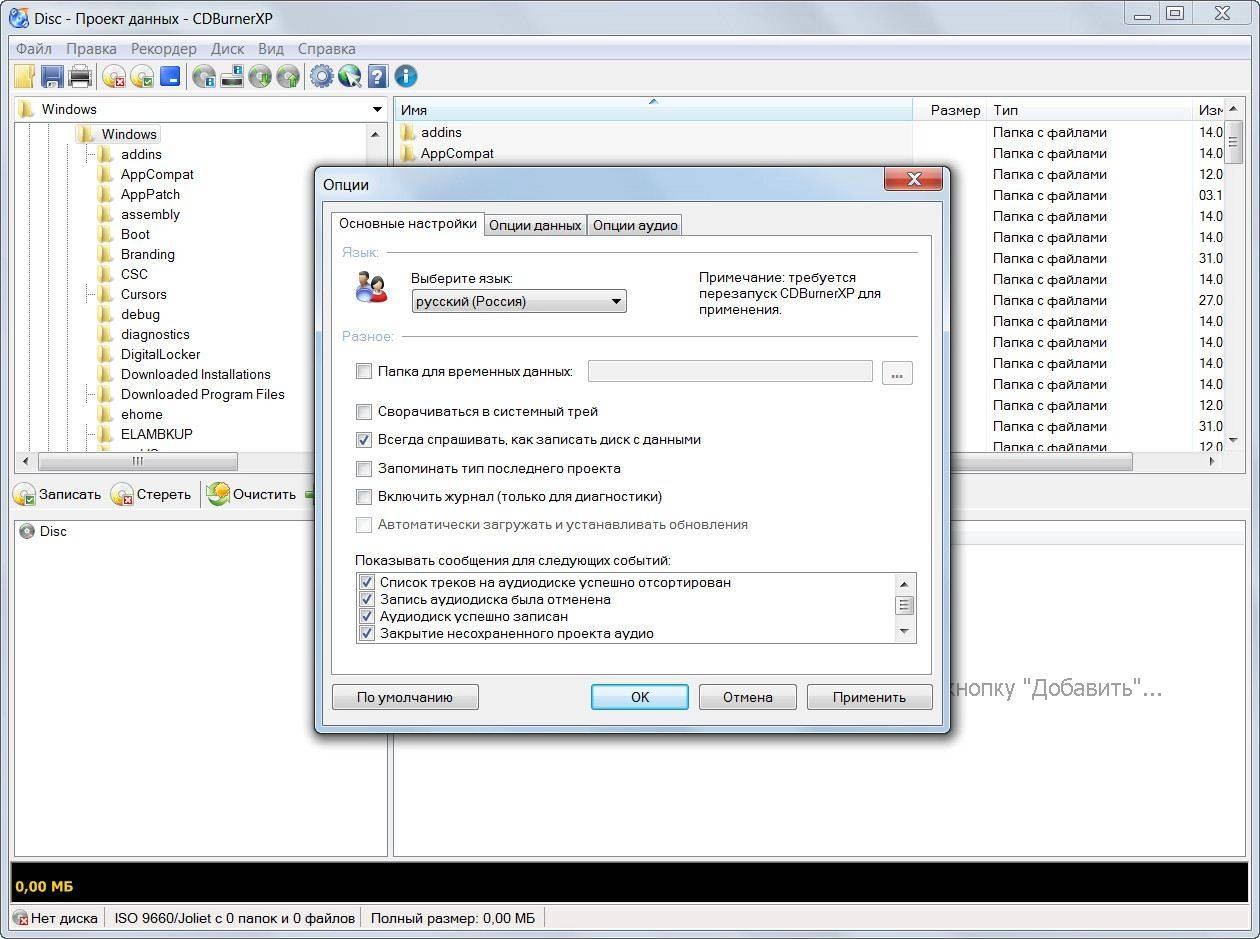Screen dimensions: 1260x939
Task: Click the users icon beside language selection
Action: tap(371, 287)
